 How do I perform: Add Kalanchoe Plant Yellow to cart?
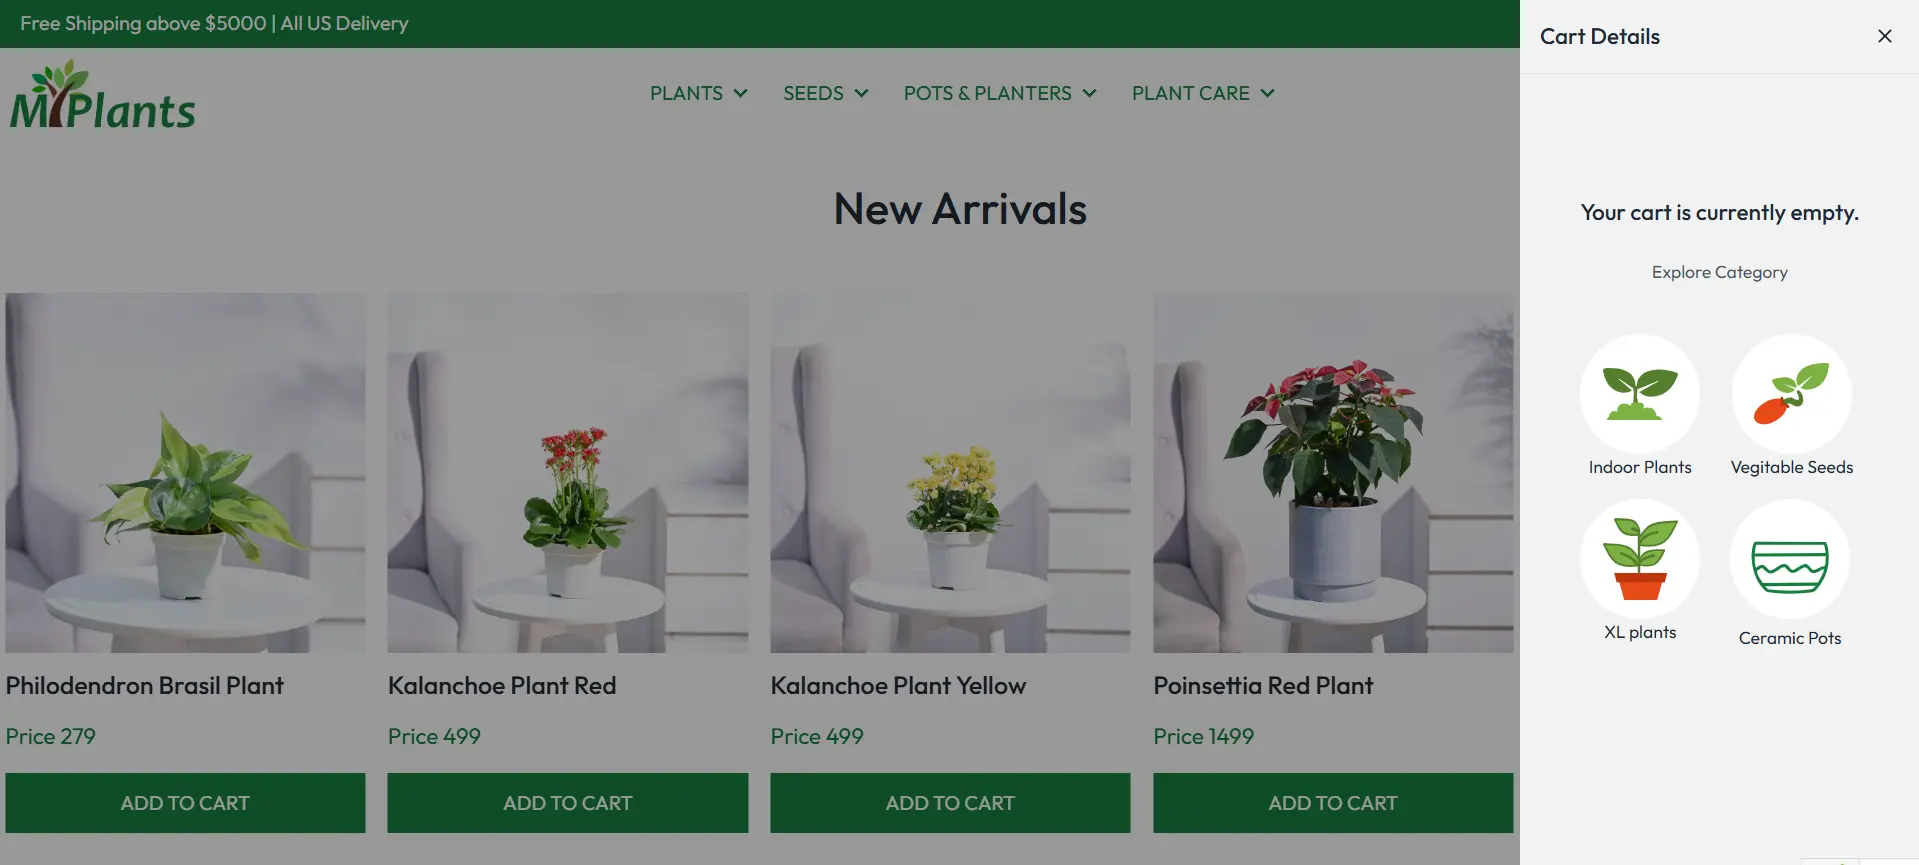950,803
